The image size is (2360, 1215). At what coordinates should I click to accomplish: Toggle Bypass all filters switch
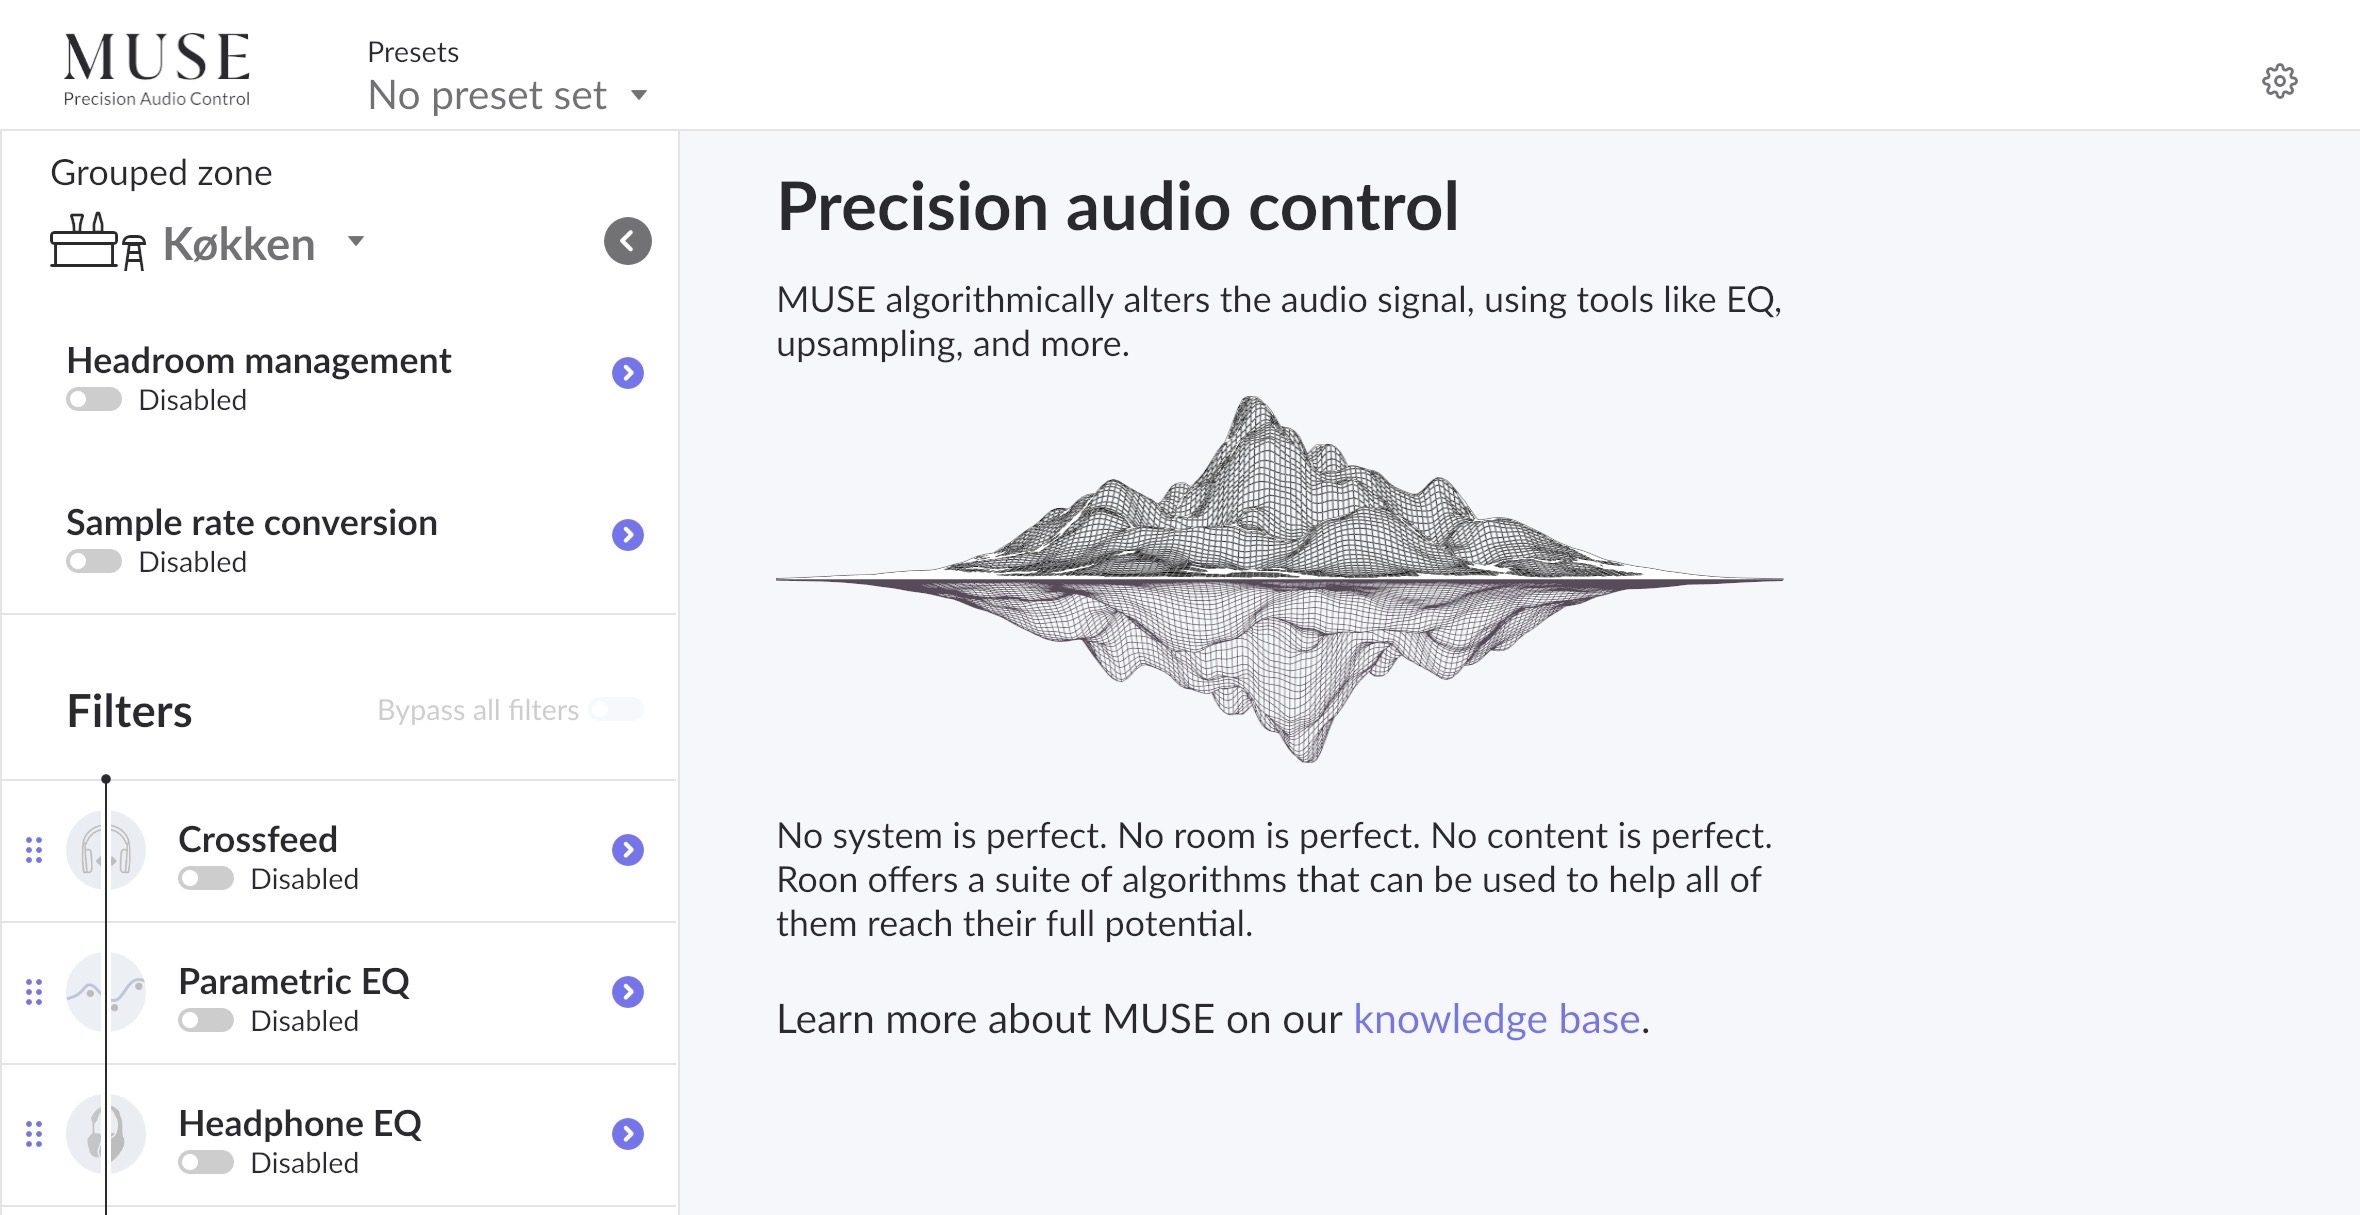616,710
